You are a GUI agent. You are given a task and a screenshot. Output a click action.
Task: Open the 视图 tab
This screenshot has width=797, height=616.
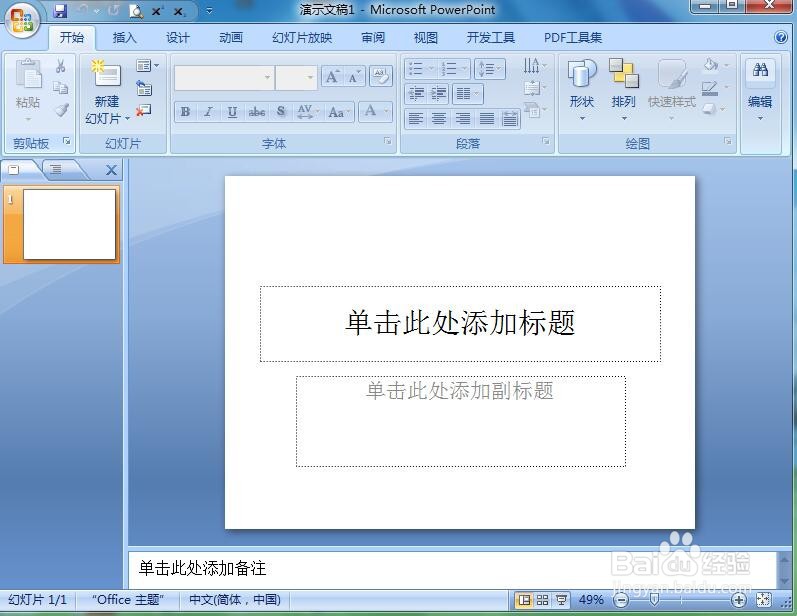pyautogui.click(x=425, y=38)
